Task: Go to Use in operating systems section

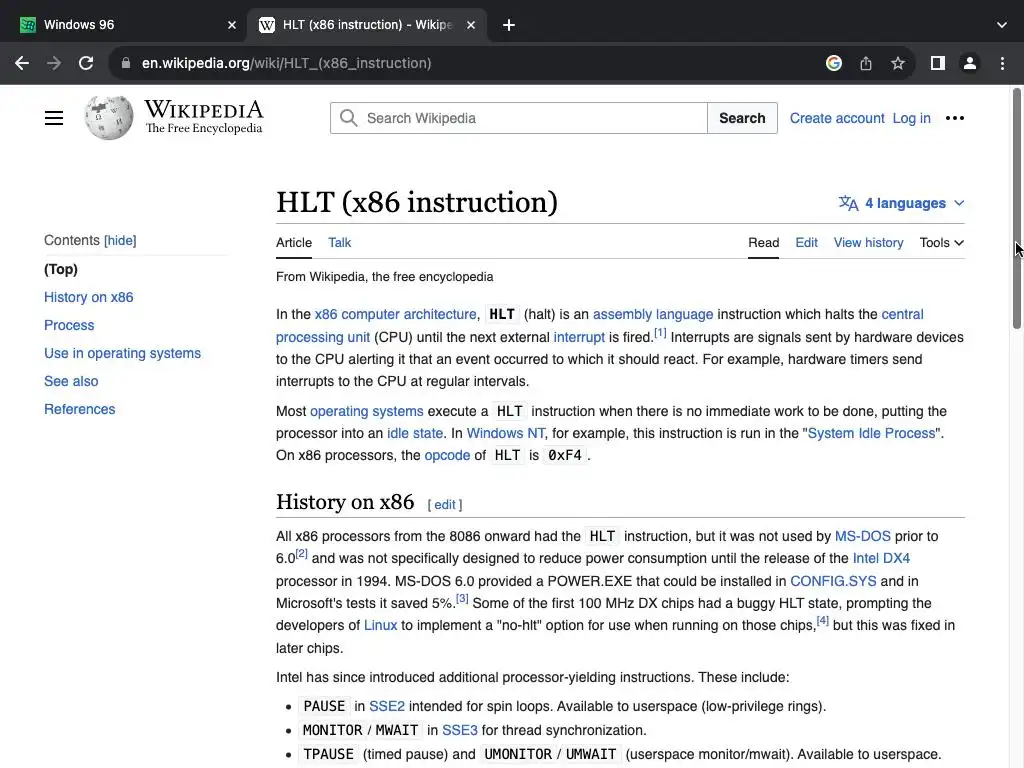Action: pos(122,353)
